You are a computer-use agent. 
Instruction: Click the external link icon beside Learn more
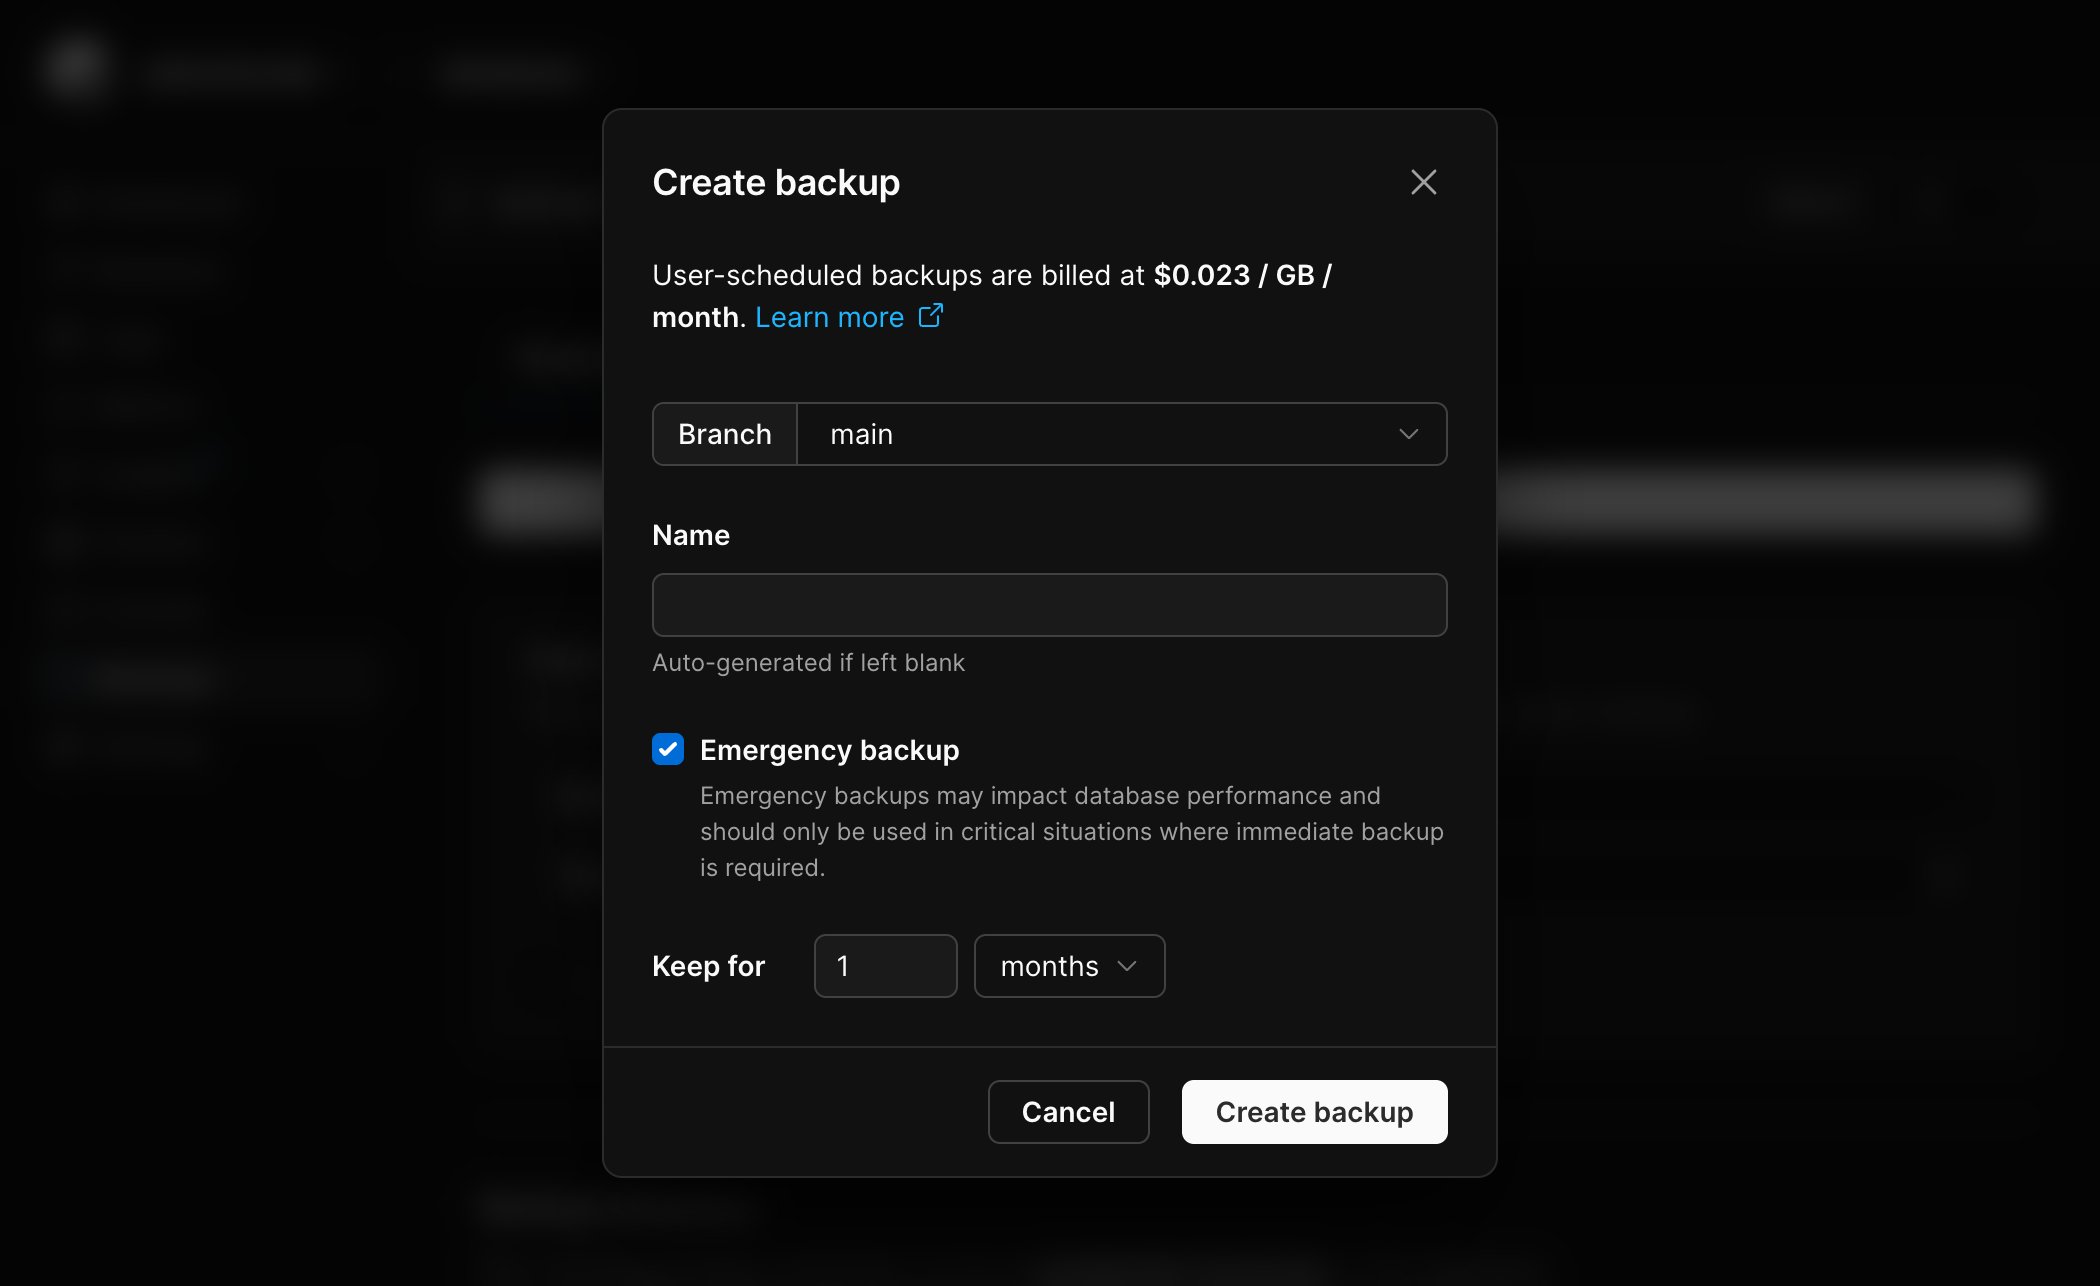tap(931, 316)
